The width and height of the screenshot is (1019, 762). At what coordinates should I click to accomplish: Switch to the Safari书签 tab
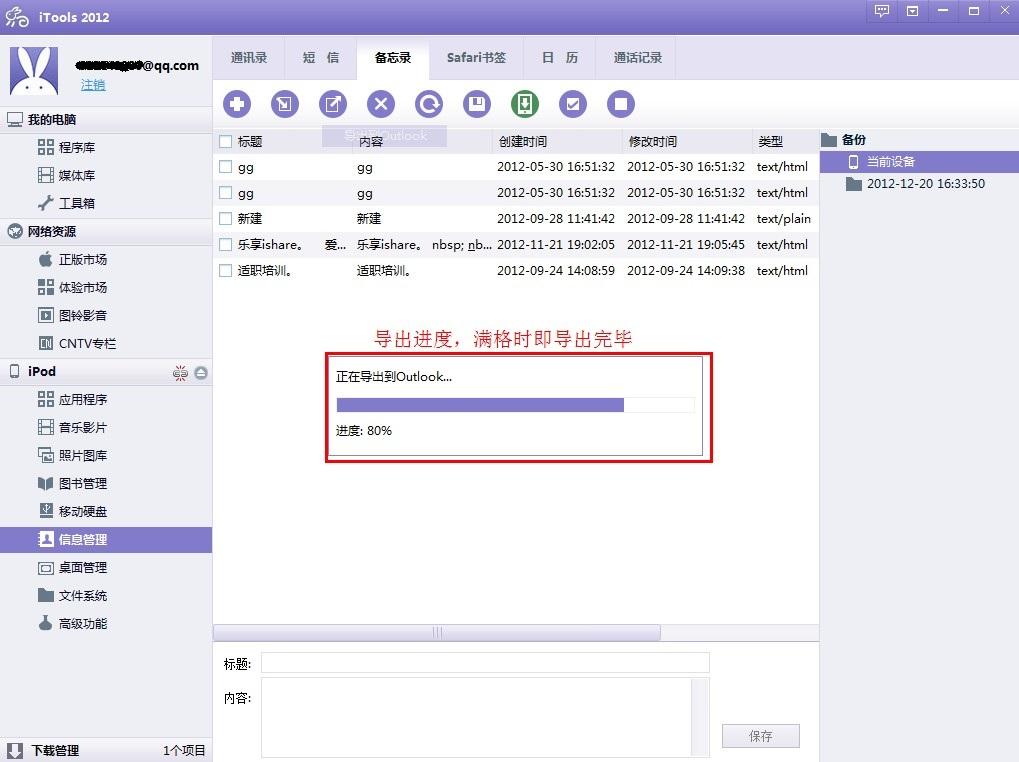coord(476,58)
